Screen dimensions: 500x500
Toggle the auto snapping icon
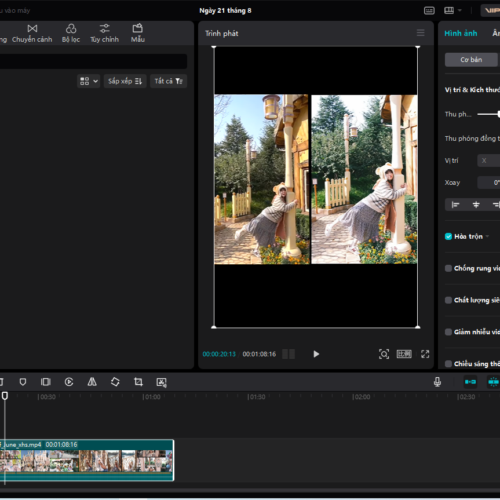click(x=493, y=382)
